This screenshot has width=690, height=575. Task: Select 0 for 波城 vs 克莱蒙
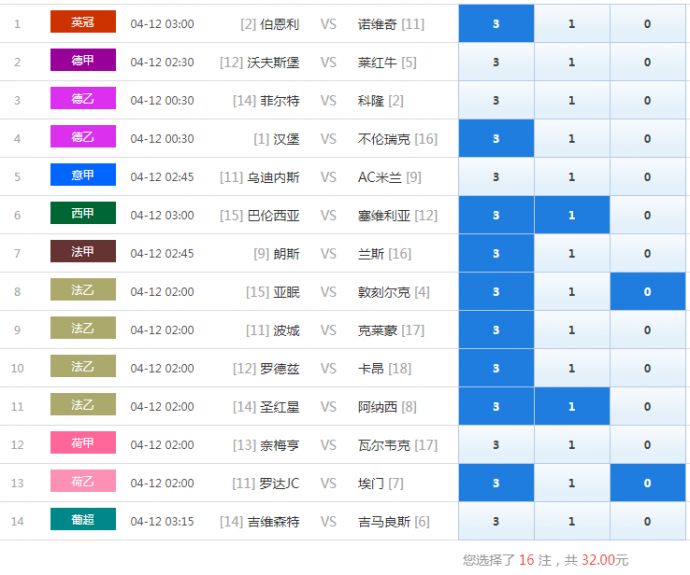click(x=648, y=330)
